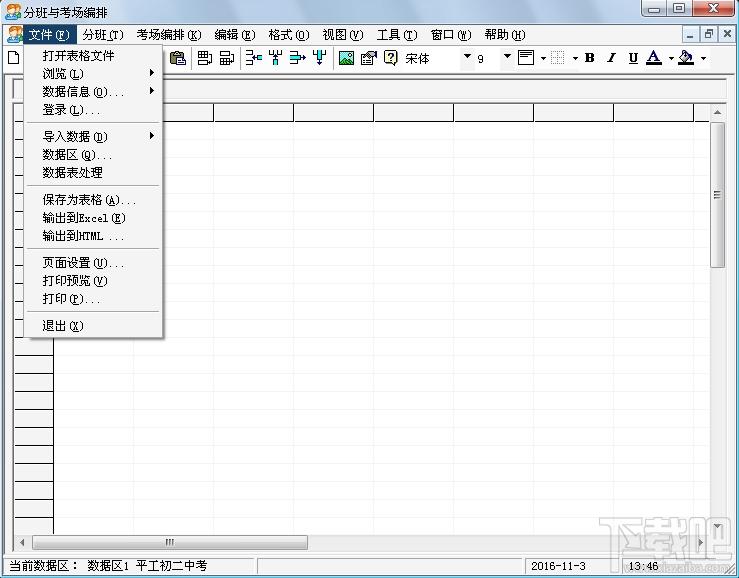Open the 格式 menu
Image resolution: width=739 pixels, height=578 pixels.
tap(289, 34)
